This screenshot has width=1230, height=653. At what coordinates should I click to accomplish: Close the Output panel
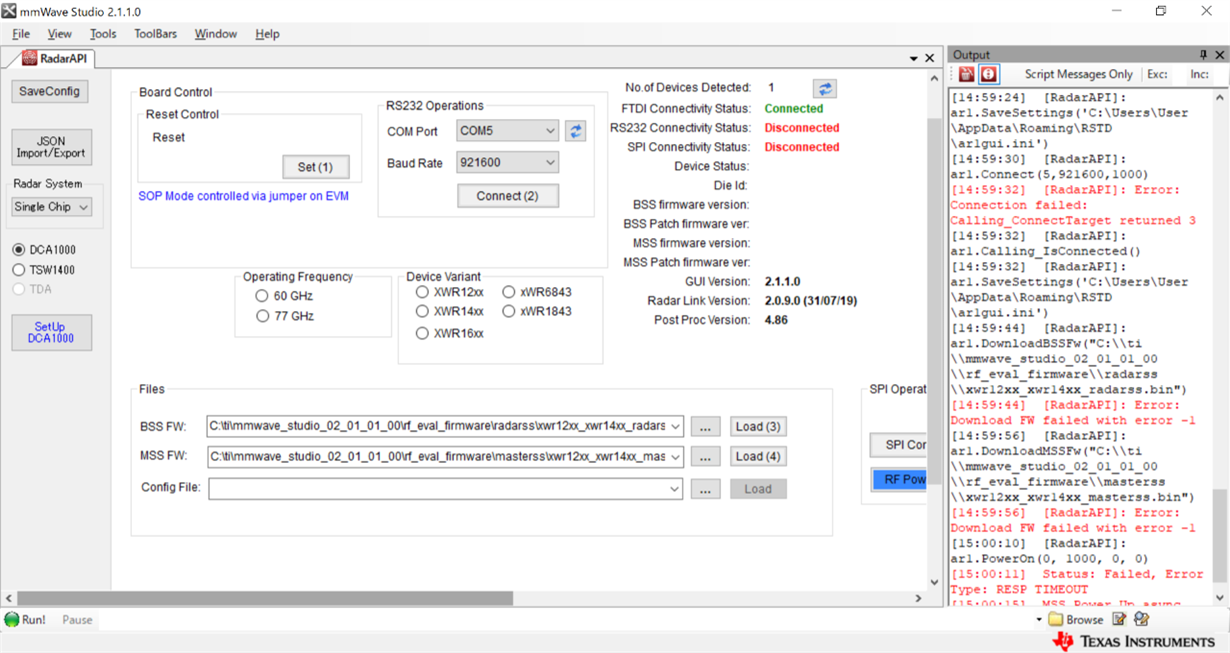pos(1219,55)
